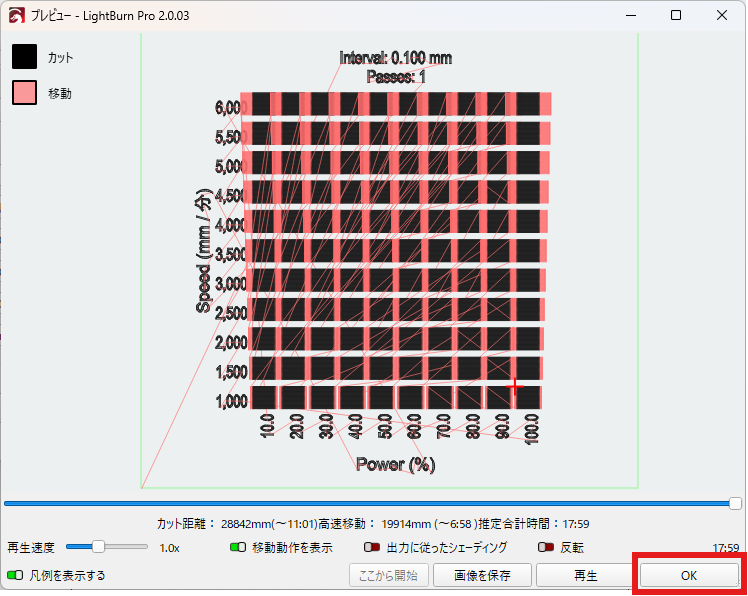Viewport: 748px width, 596px height.
Task: Minimize the プレビュー window
Action: pos(630,16)
